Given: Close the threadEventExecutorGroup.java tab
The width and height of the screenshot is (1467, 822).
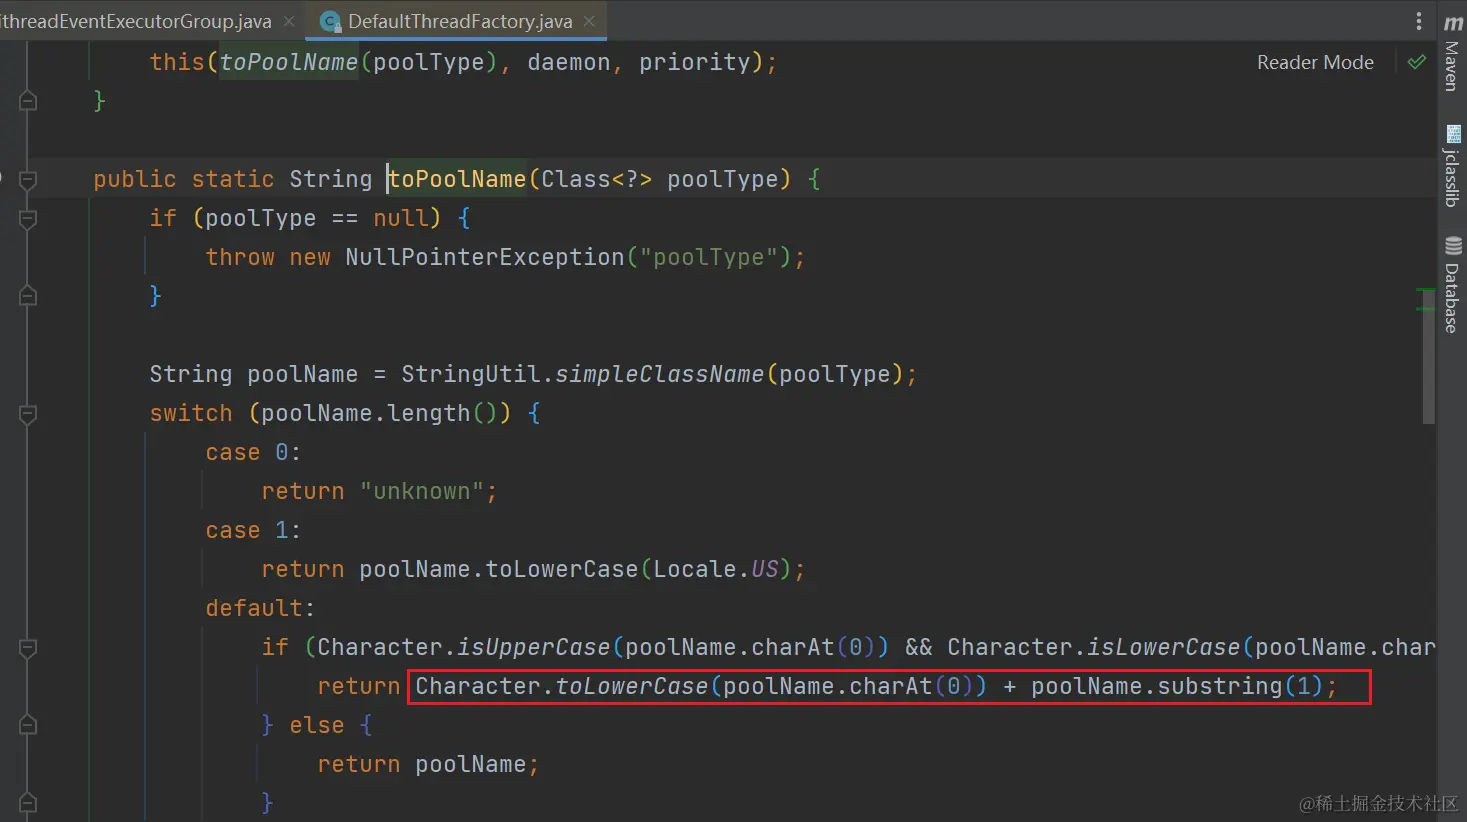Looking at the screenshot, I should point(289,21).
